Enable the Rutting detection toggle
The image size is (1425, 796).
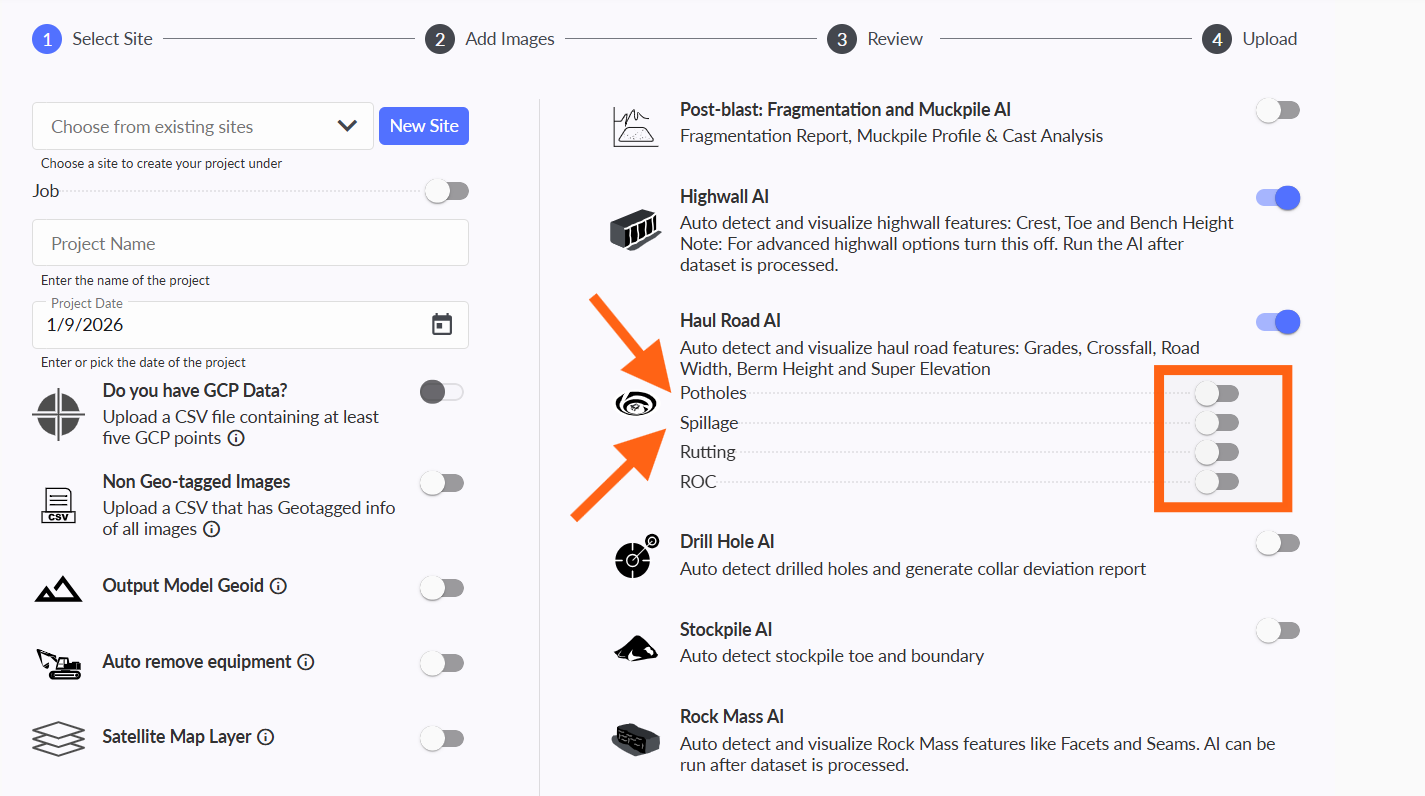coord(1216,452)
